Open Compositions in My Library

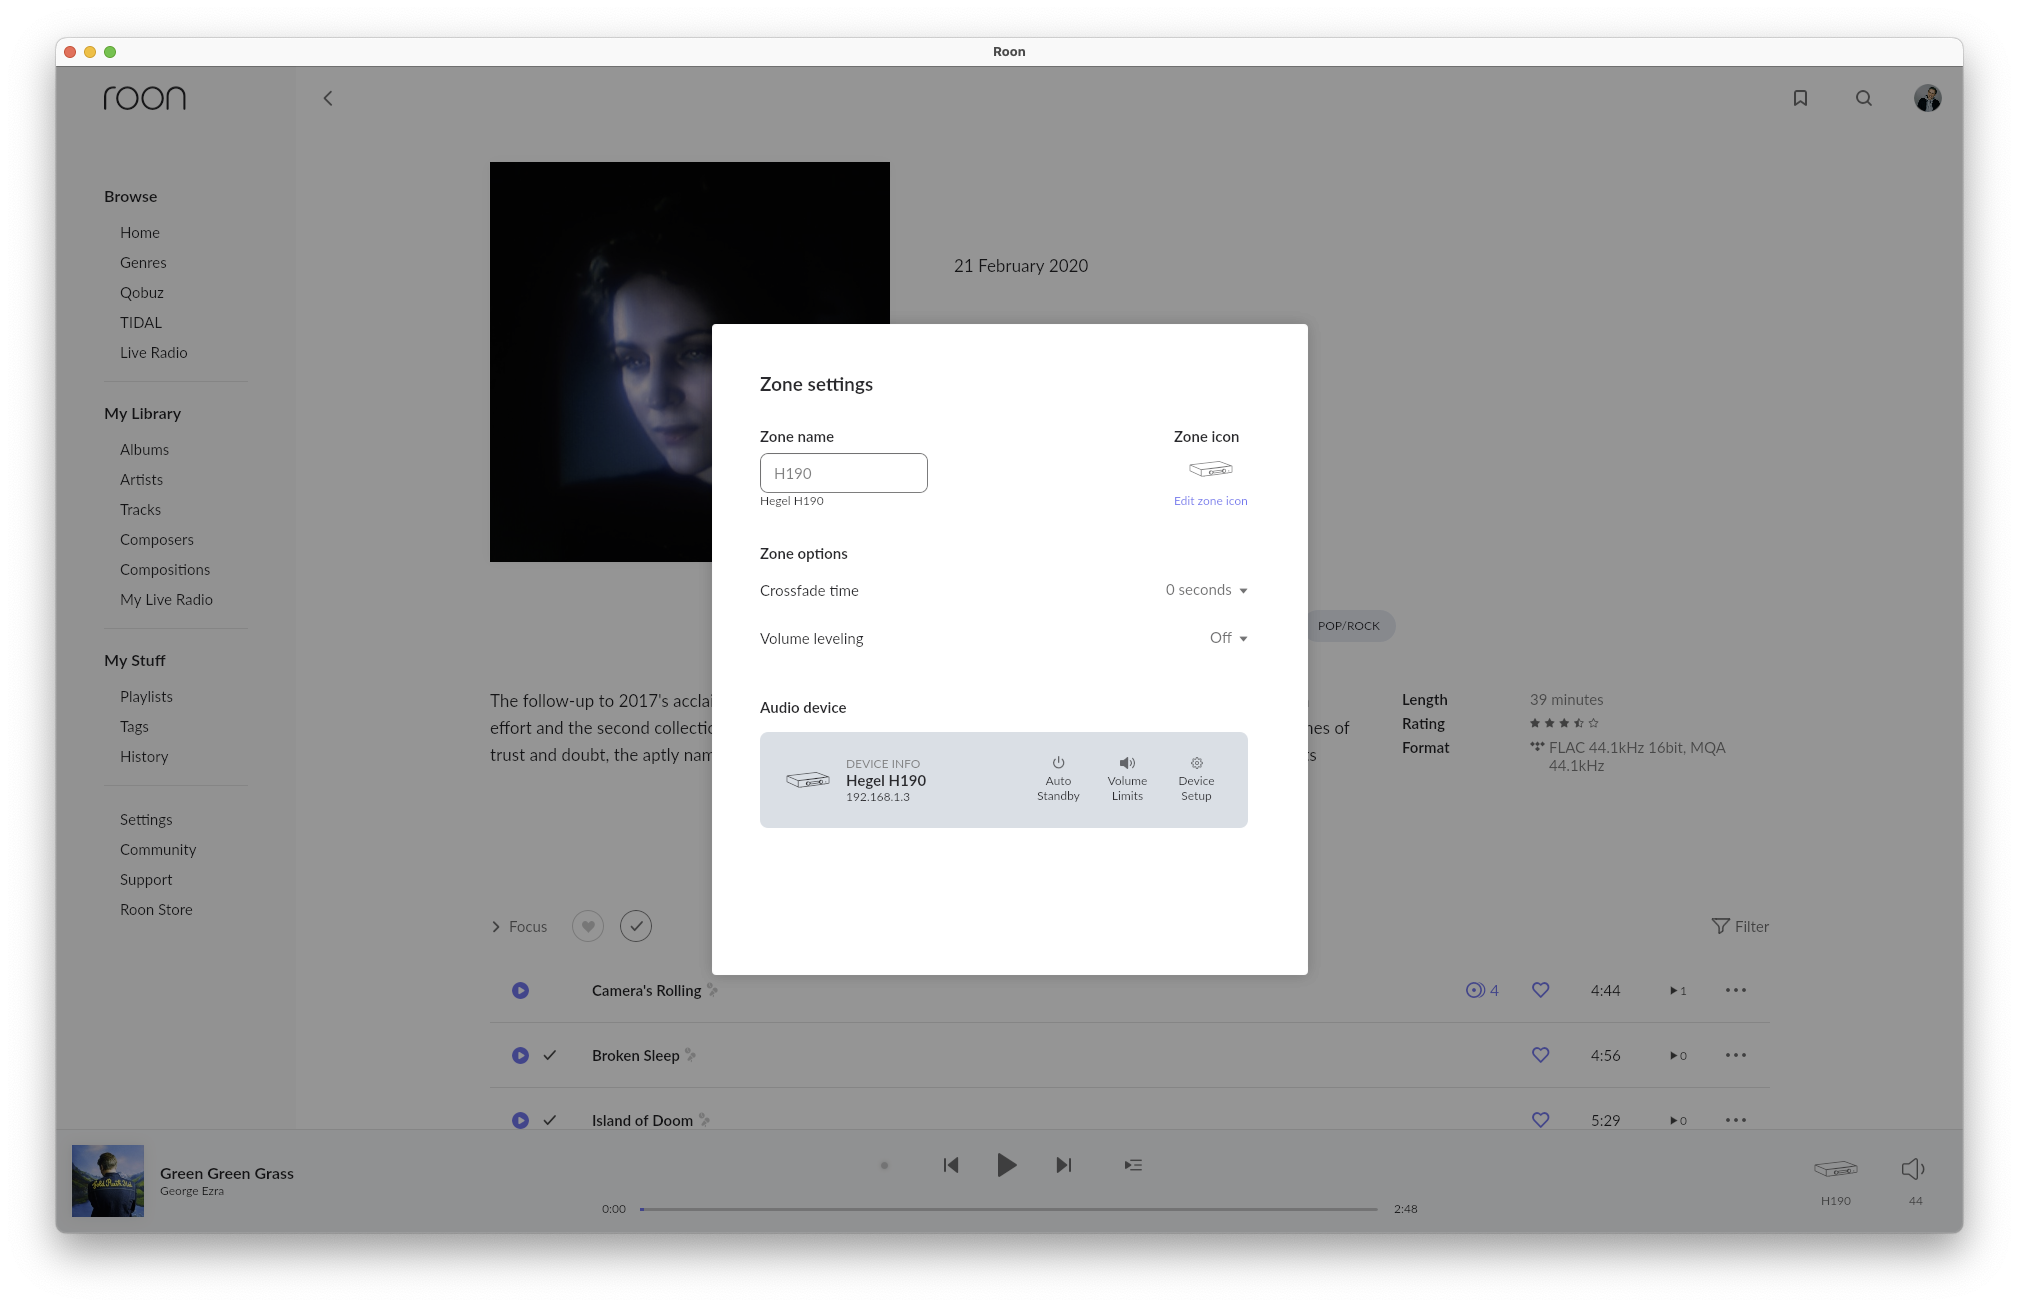point(165,569)
